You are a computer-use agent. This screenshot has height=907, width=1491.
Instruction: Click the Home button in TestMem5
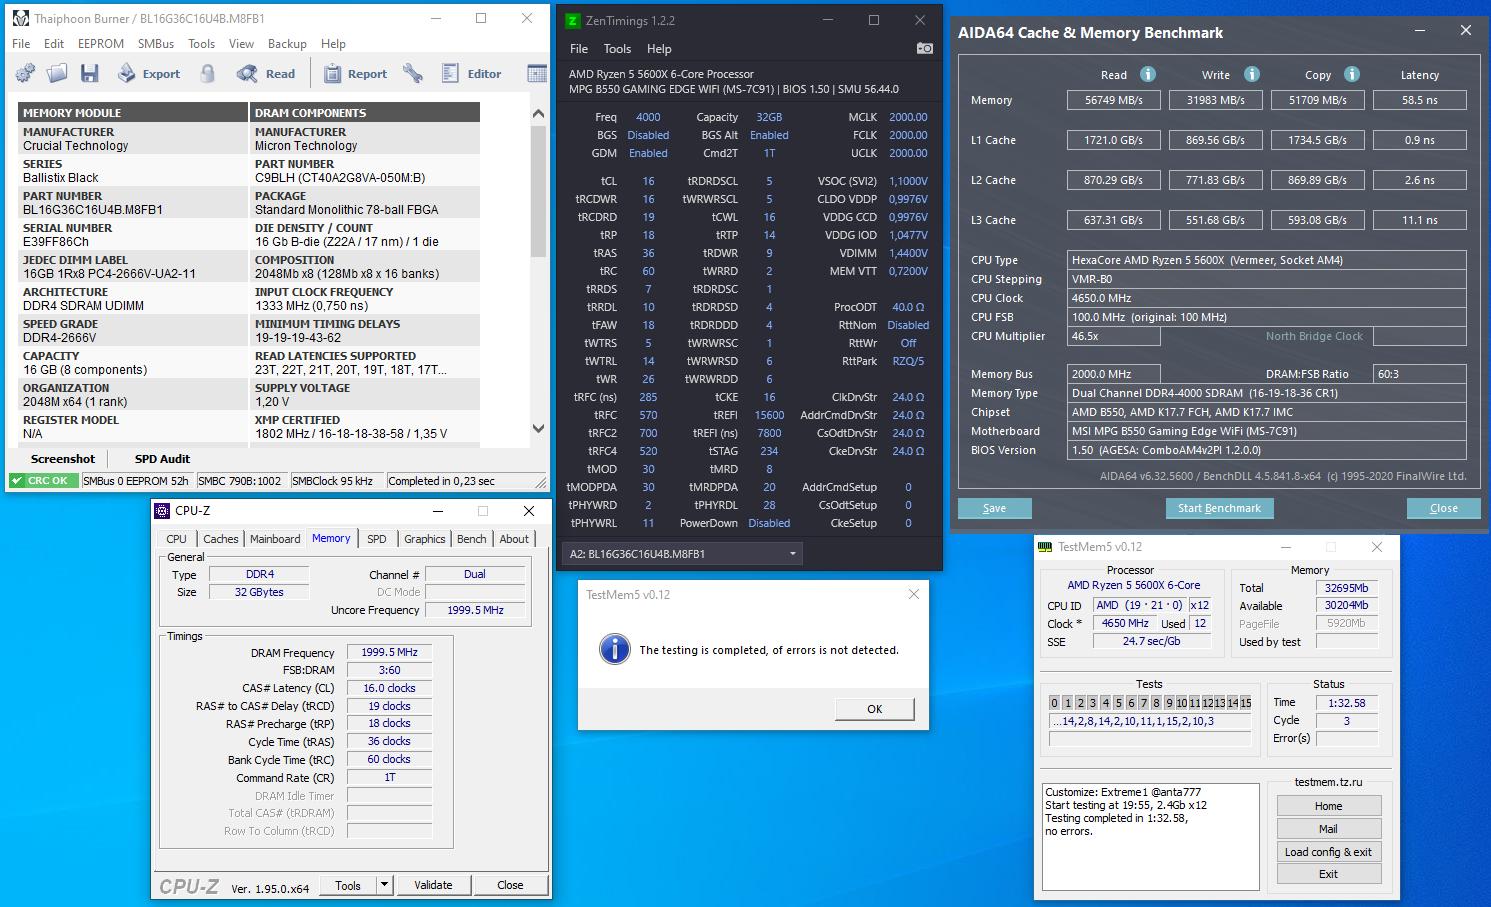[x=1329, y=806]
